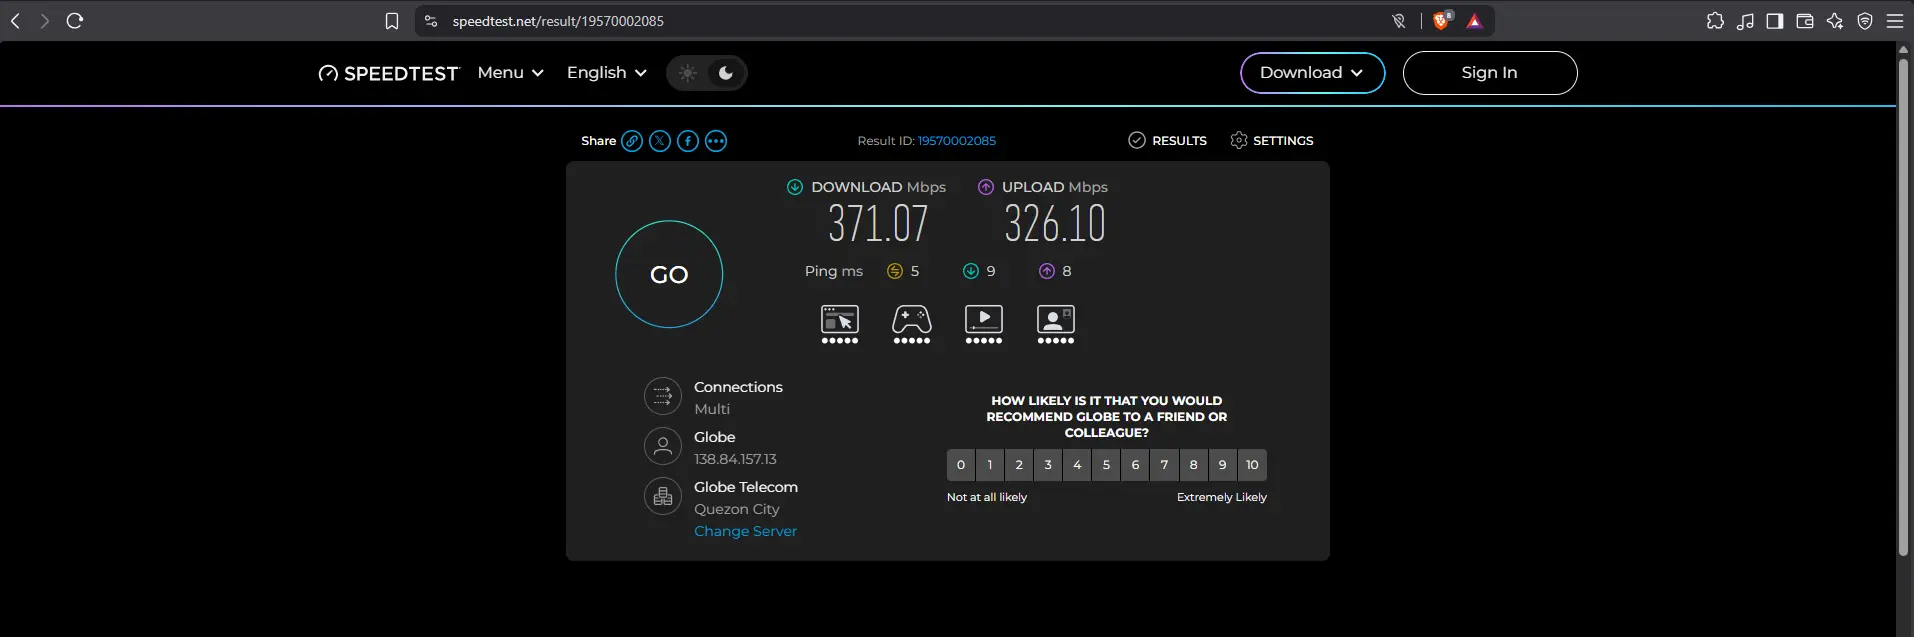This screenshot has width=1914, height=637.
Task: Click the download speed 371.07 value
Action: [878, 223]
